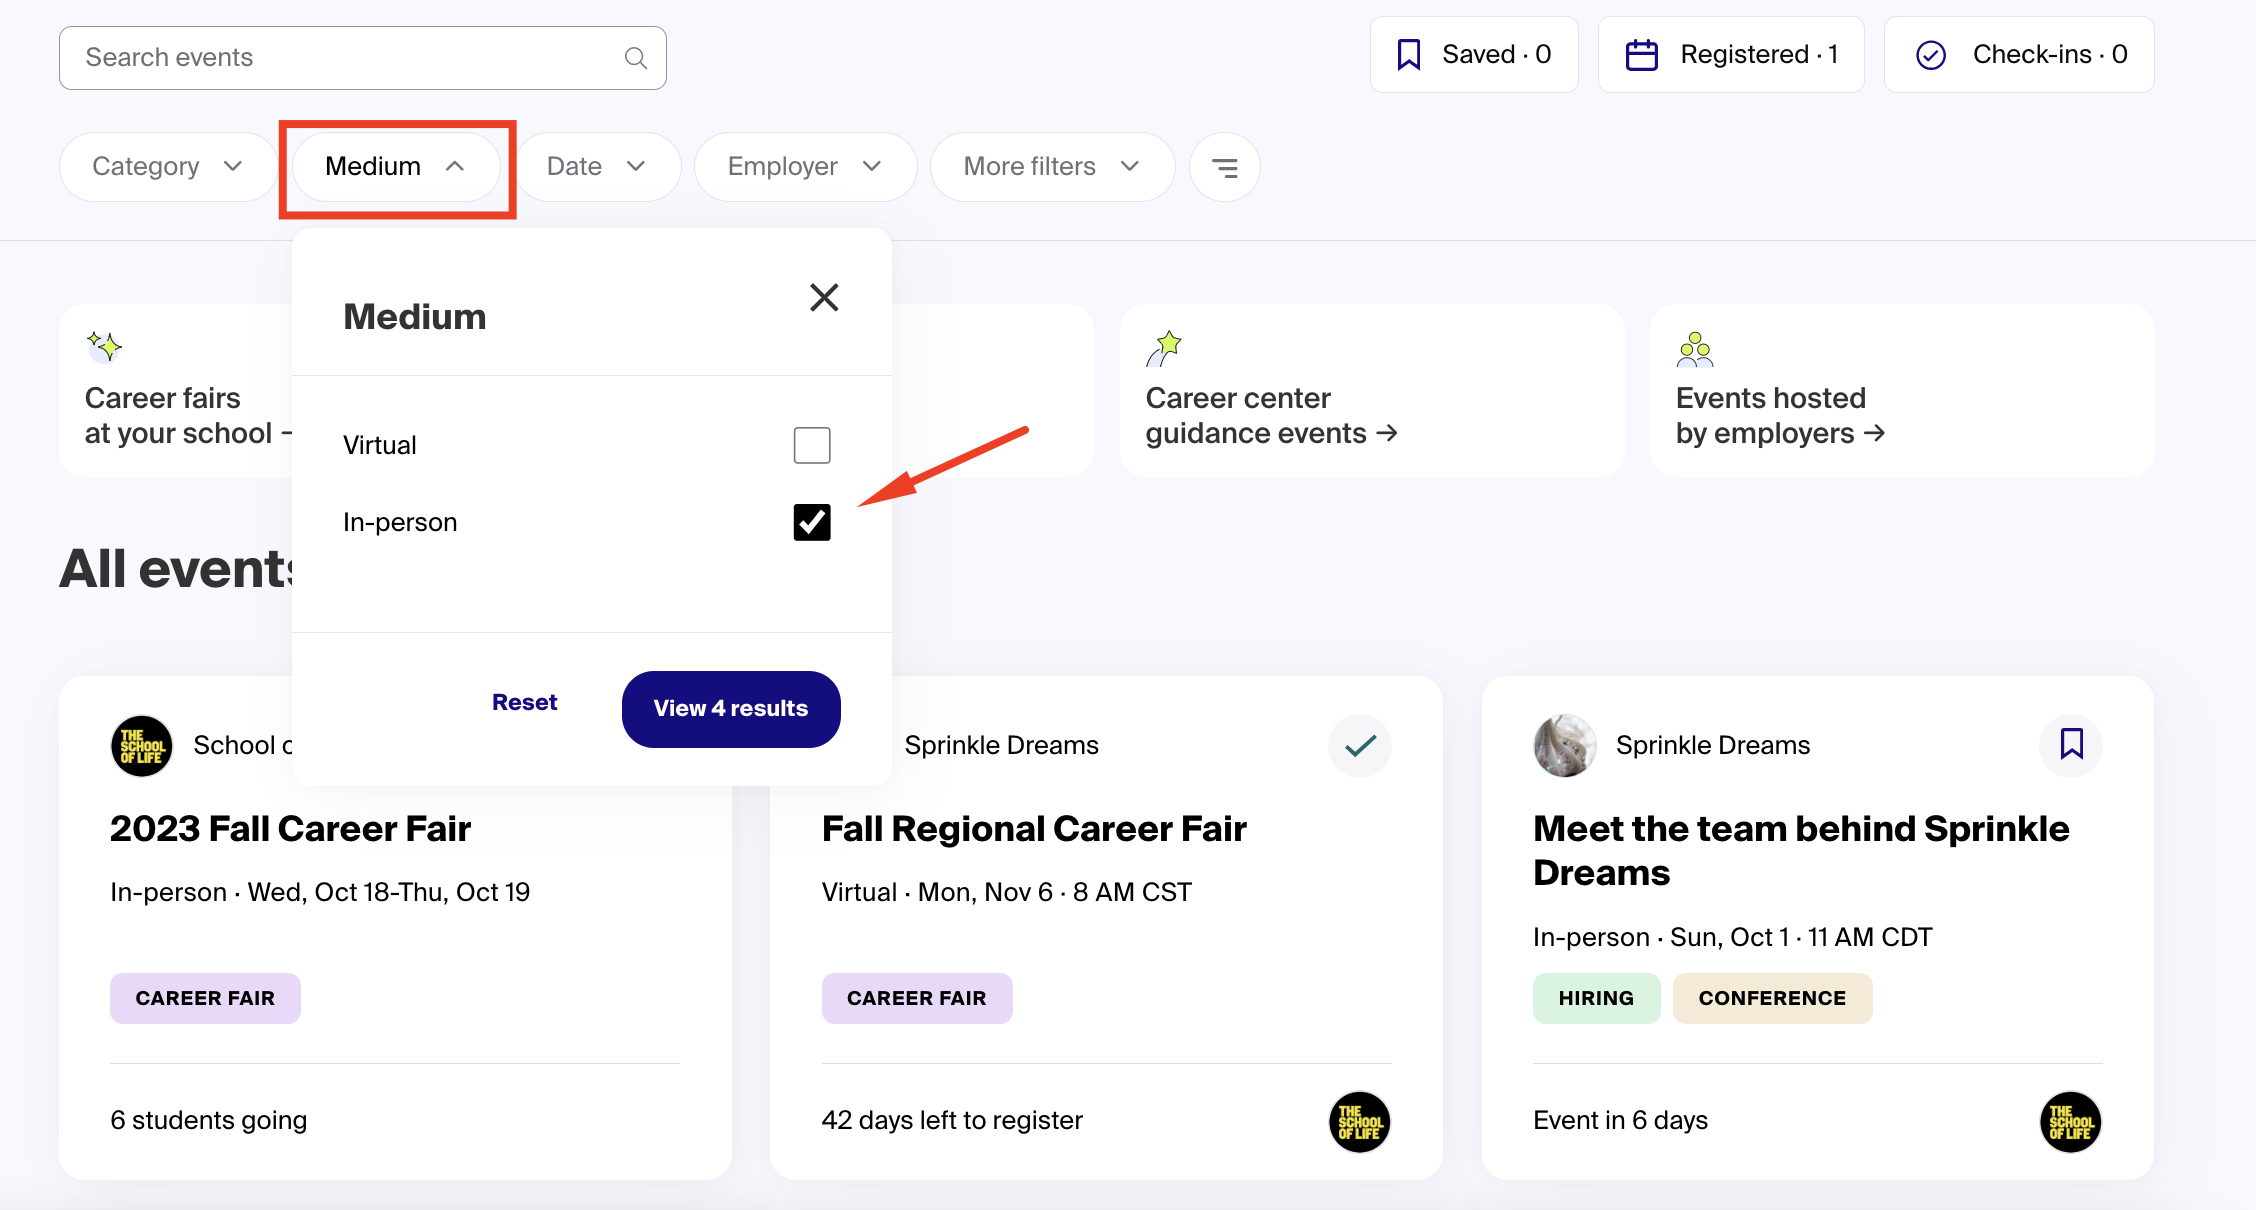Uncheck the In-person checkbox
The image size is (2256, 1210).
(812, 522)
